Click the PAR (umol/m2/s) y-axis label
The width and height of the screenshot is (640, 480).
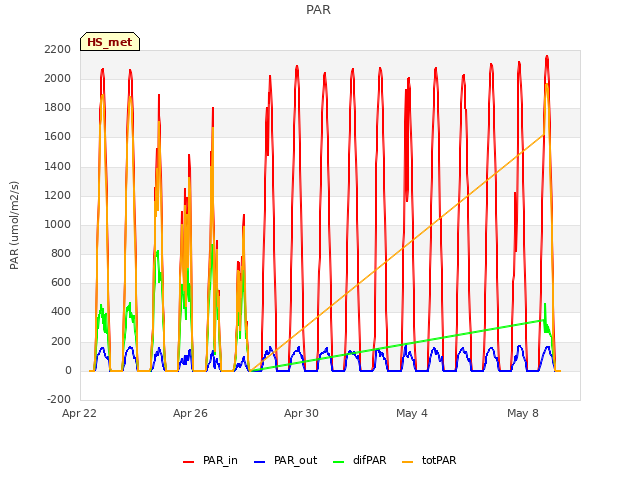14,225
